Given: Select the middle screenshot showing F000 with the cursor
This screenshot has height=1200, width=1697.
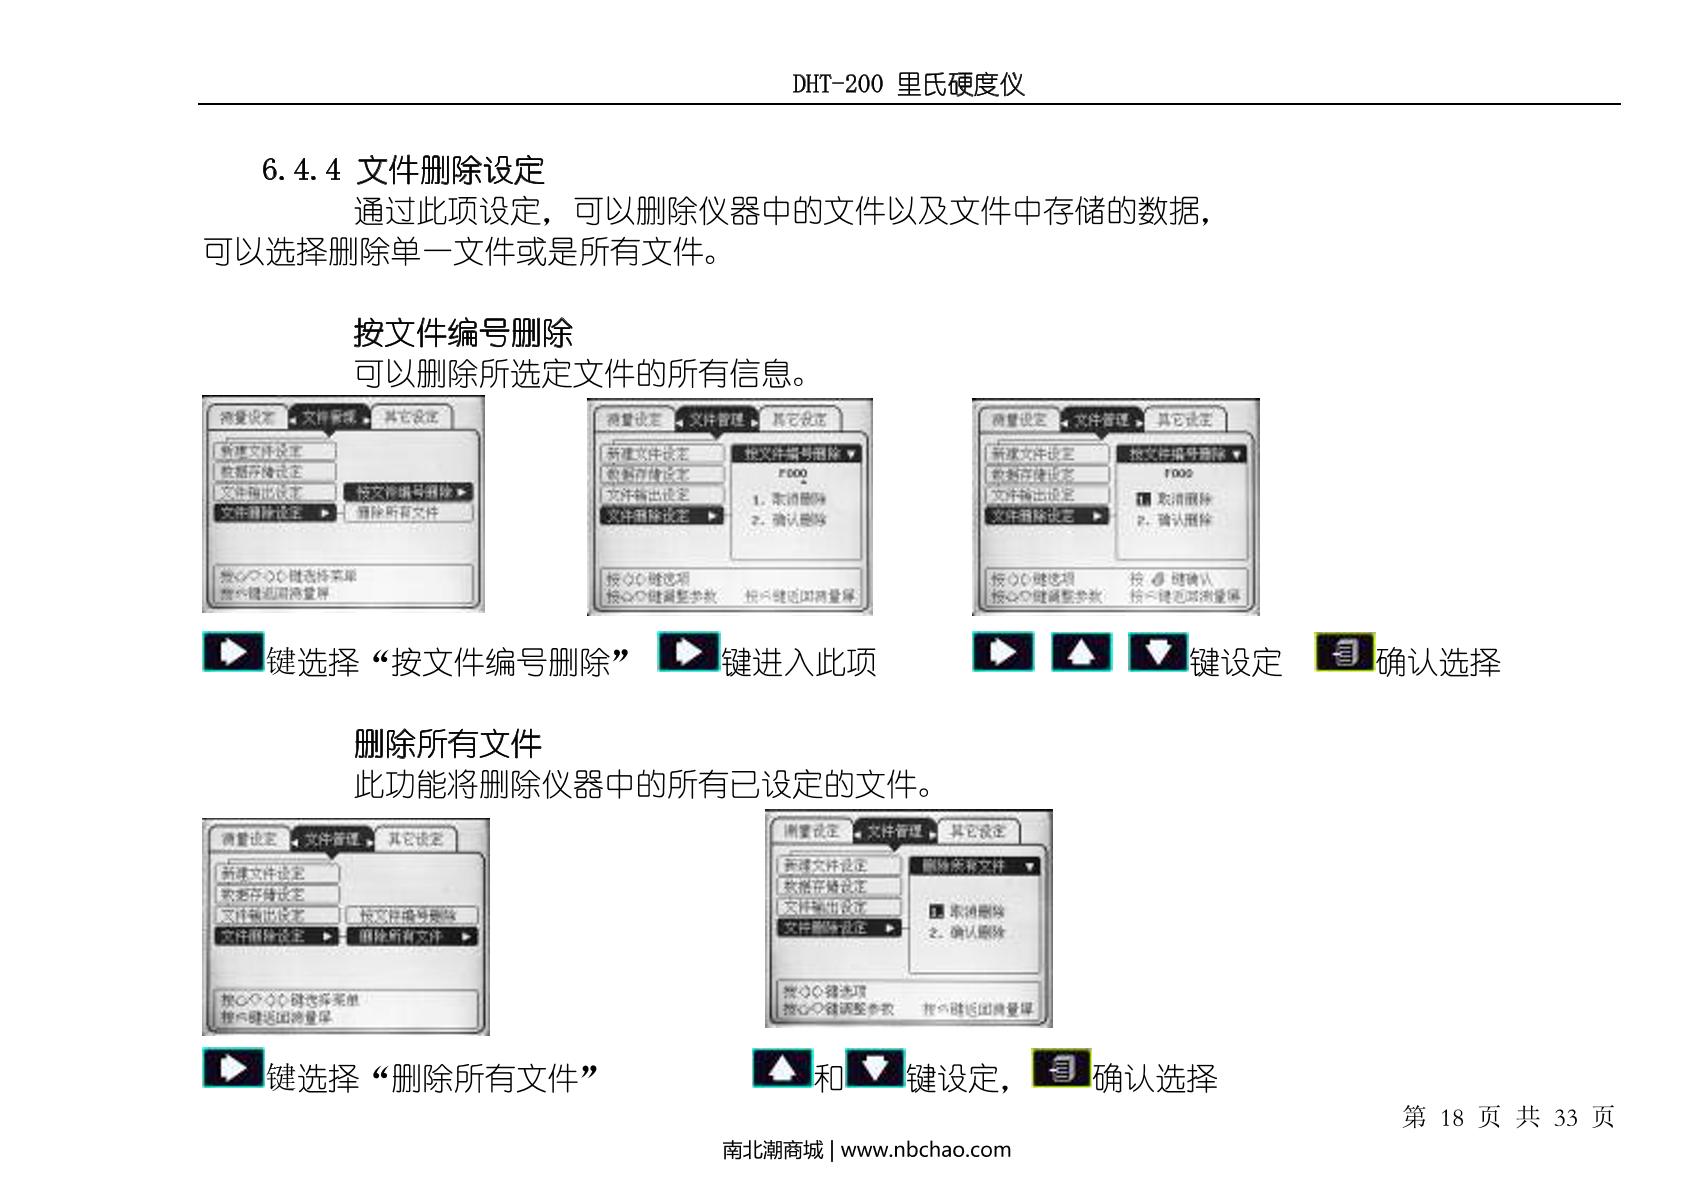Looking at the screenshot, I should 729,506.
